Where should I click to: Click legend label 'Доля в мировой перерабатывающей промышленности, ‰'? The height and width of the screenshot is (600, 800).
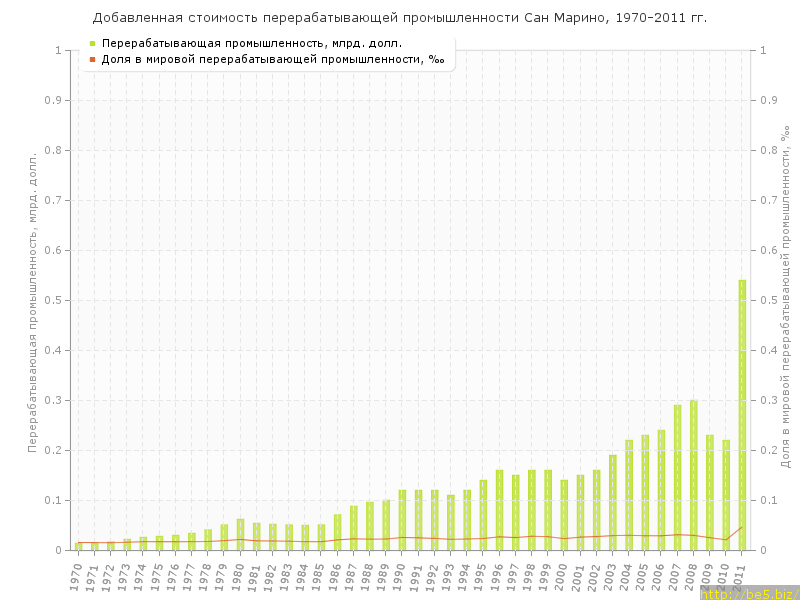pyautogui.click(x=273, y=60)
